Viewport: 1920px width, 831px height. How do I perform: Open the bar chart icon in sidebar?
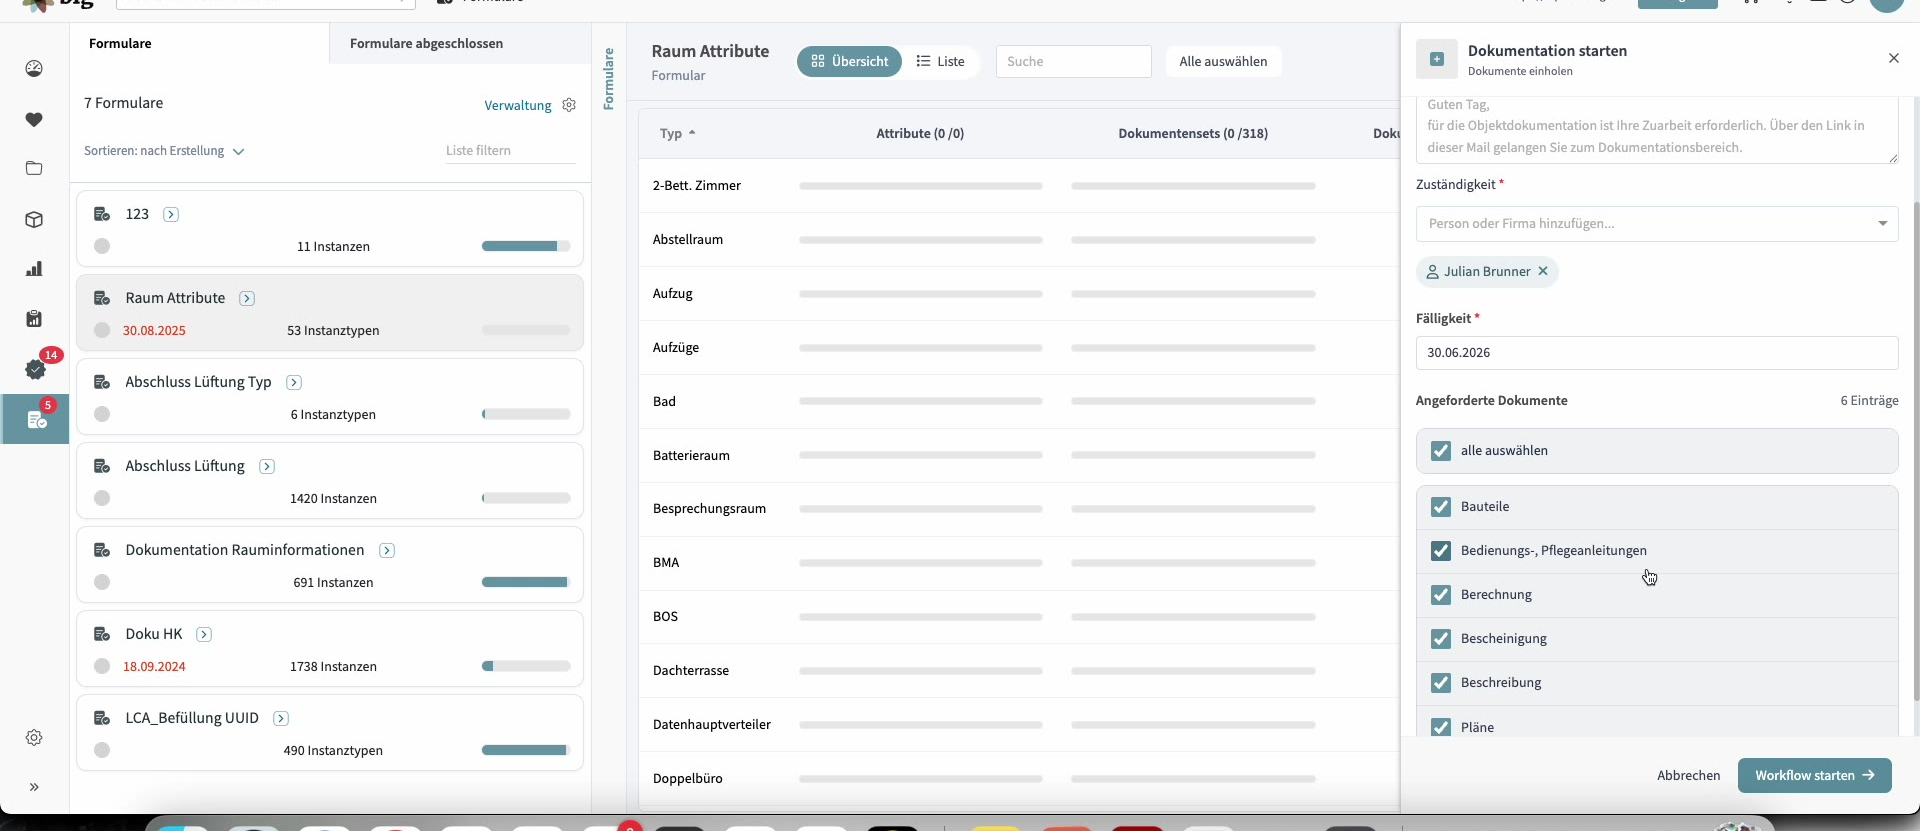[34, 269]
